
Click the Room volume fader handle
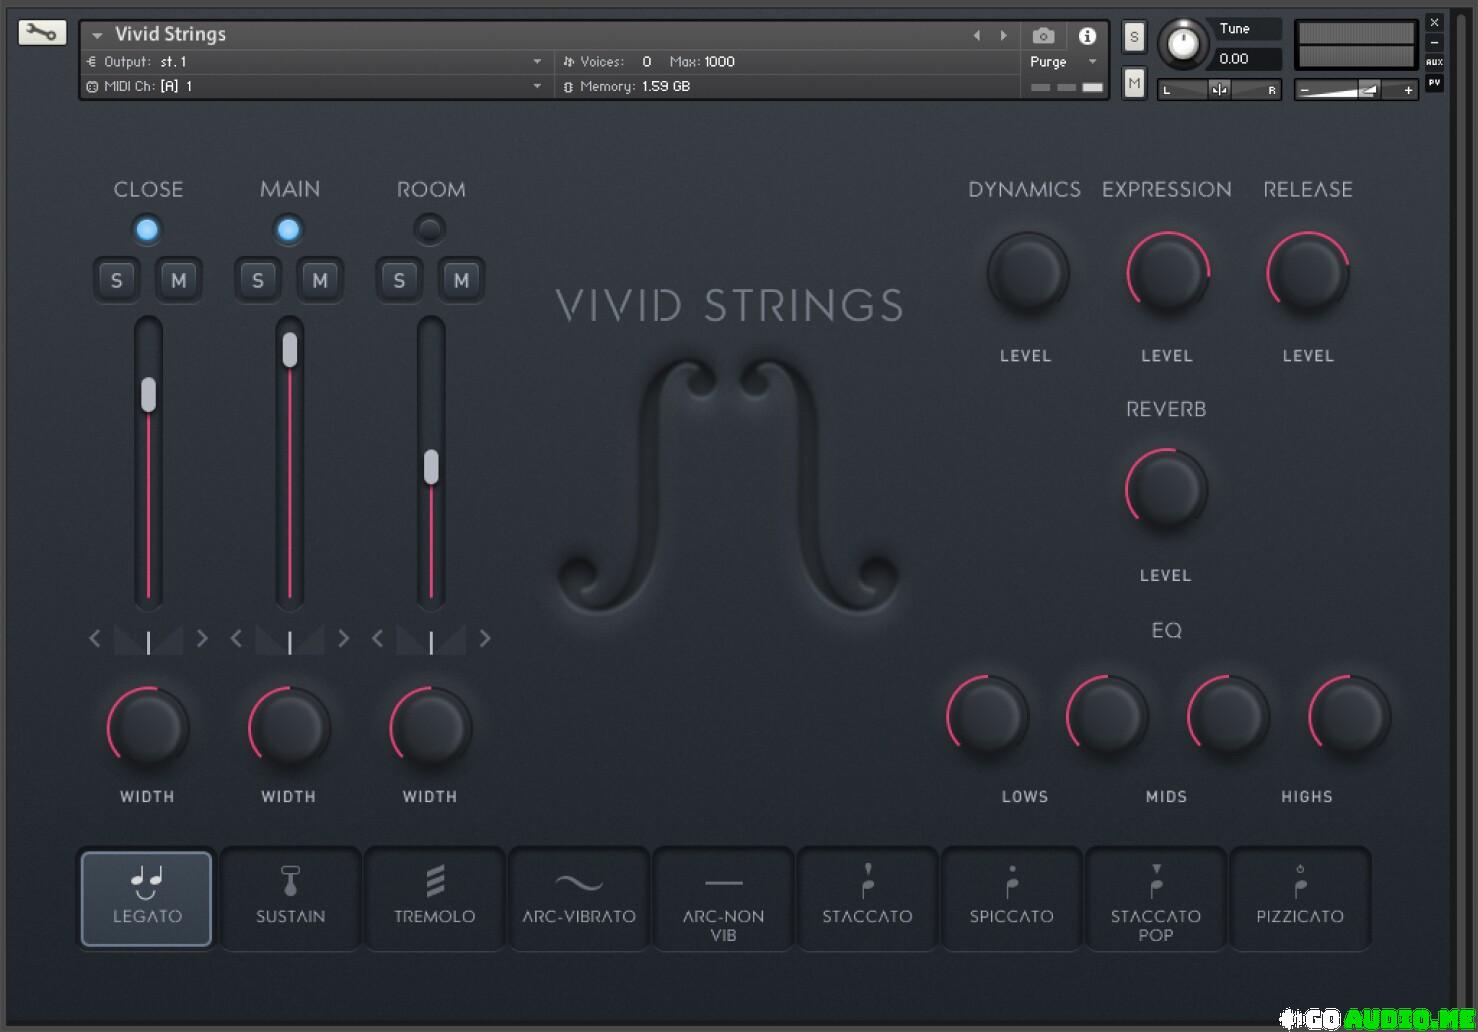point(431,467)
